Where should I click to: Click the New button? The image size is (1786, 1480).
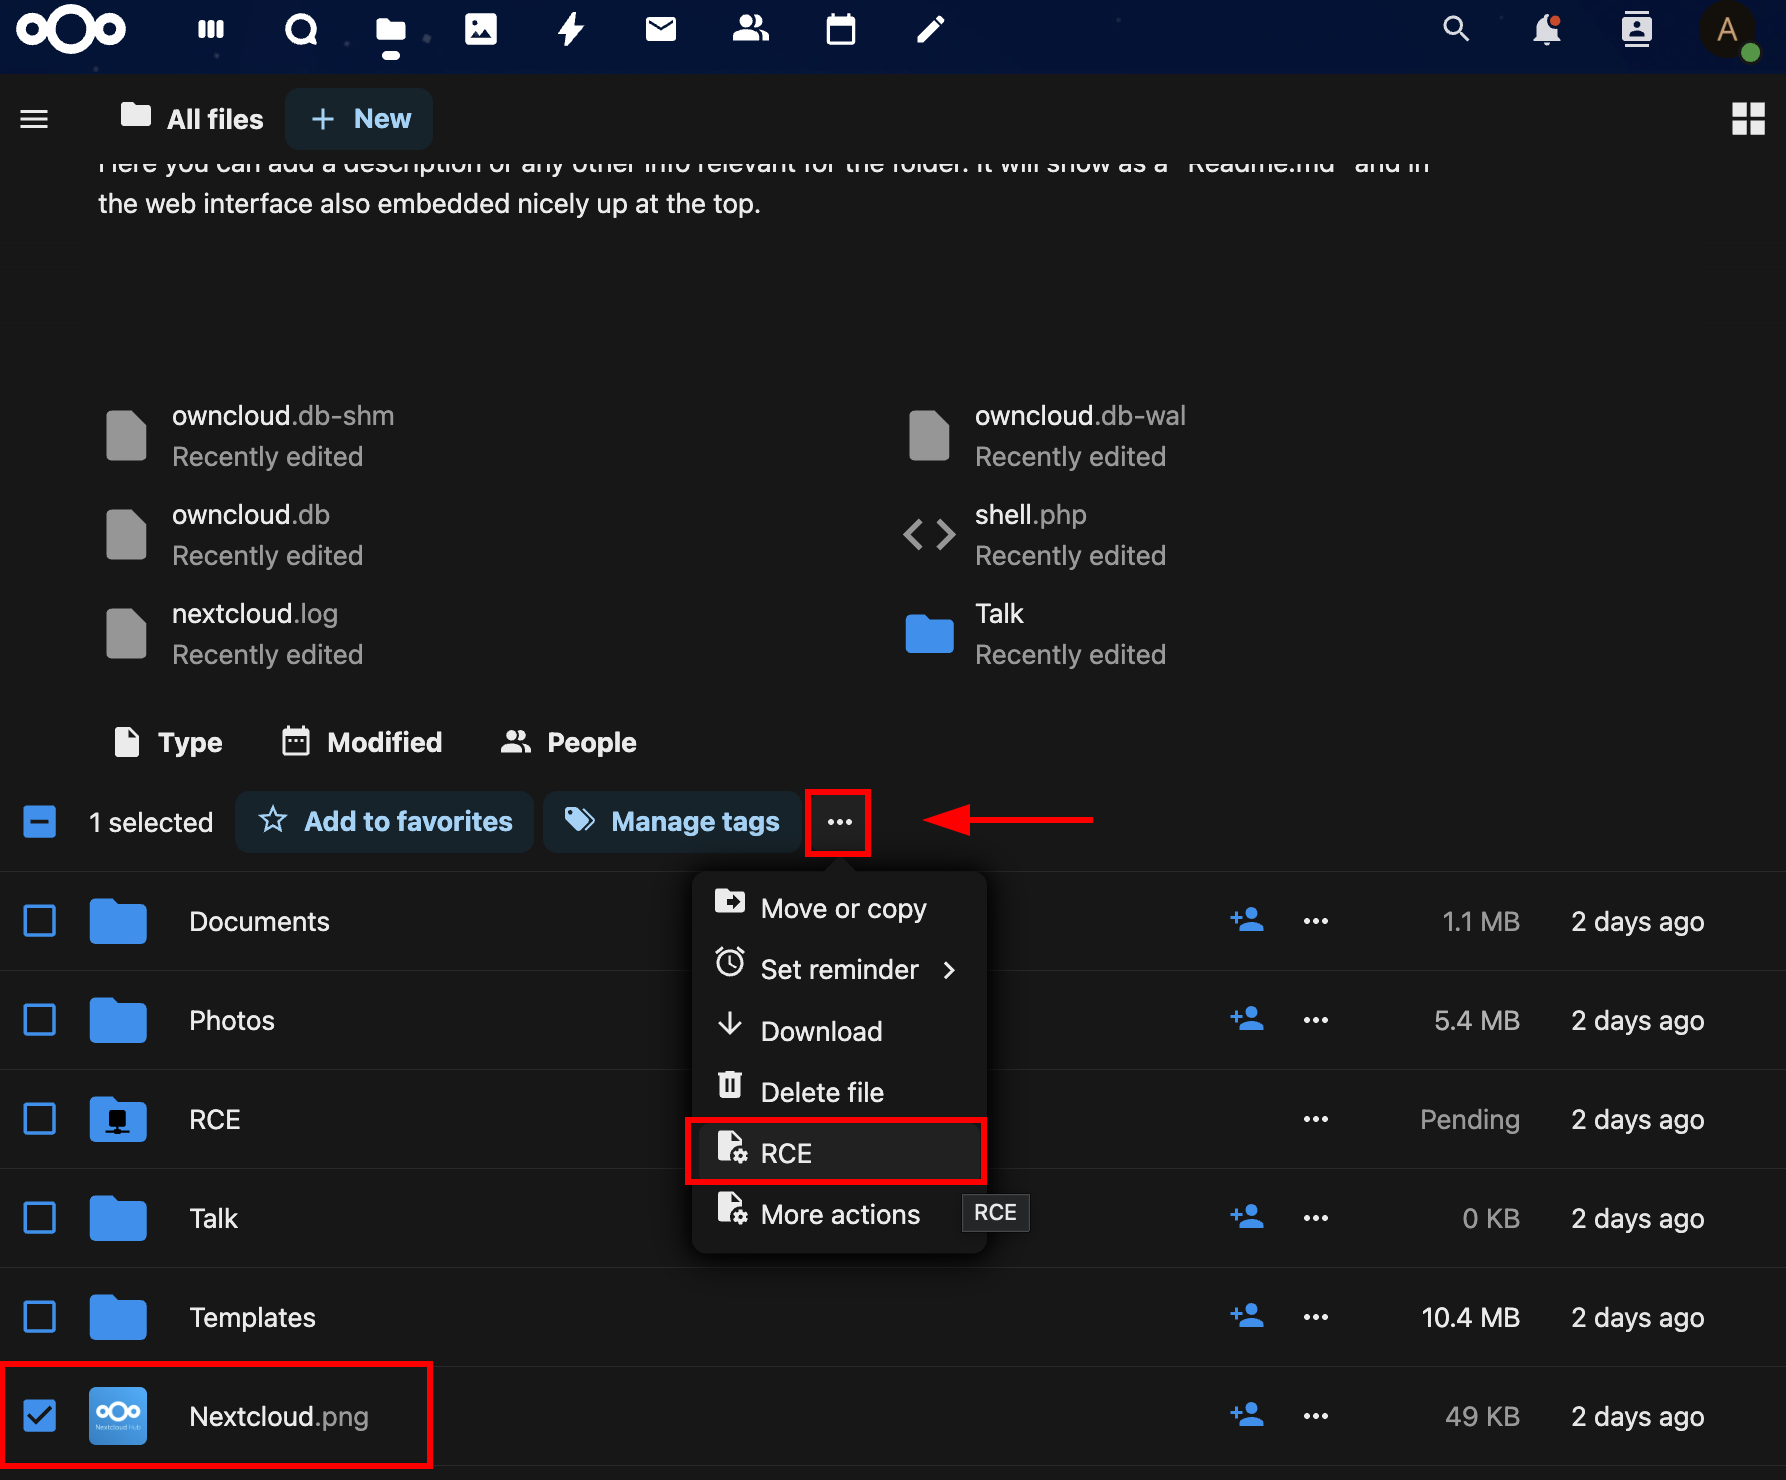[x=359, y=119]
